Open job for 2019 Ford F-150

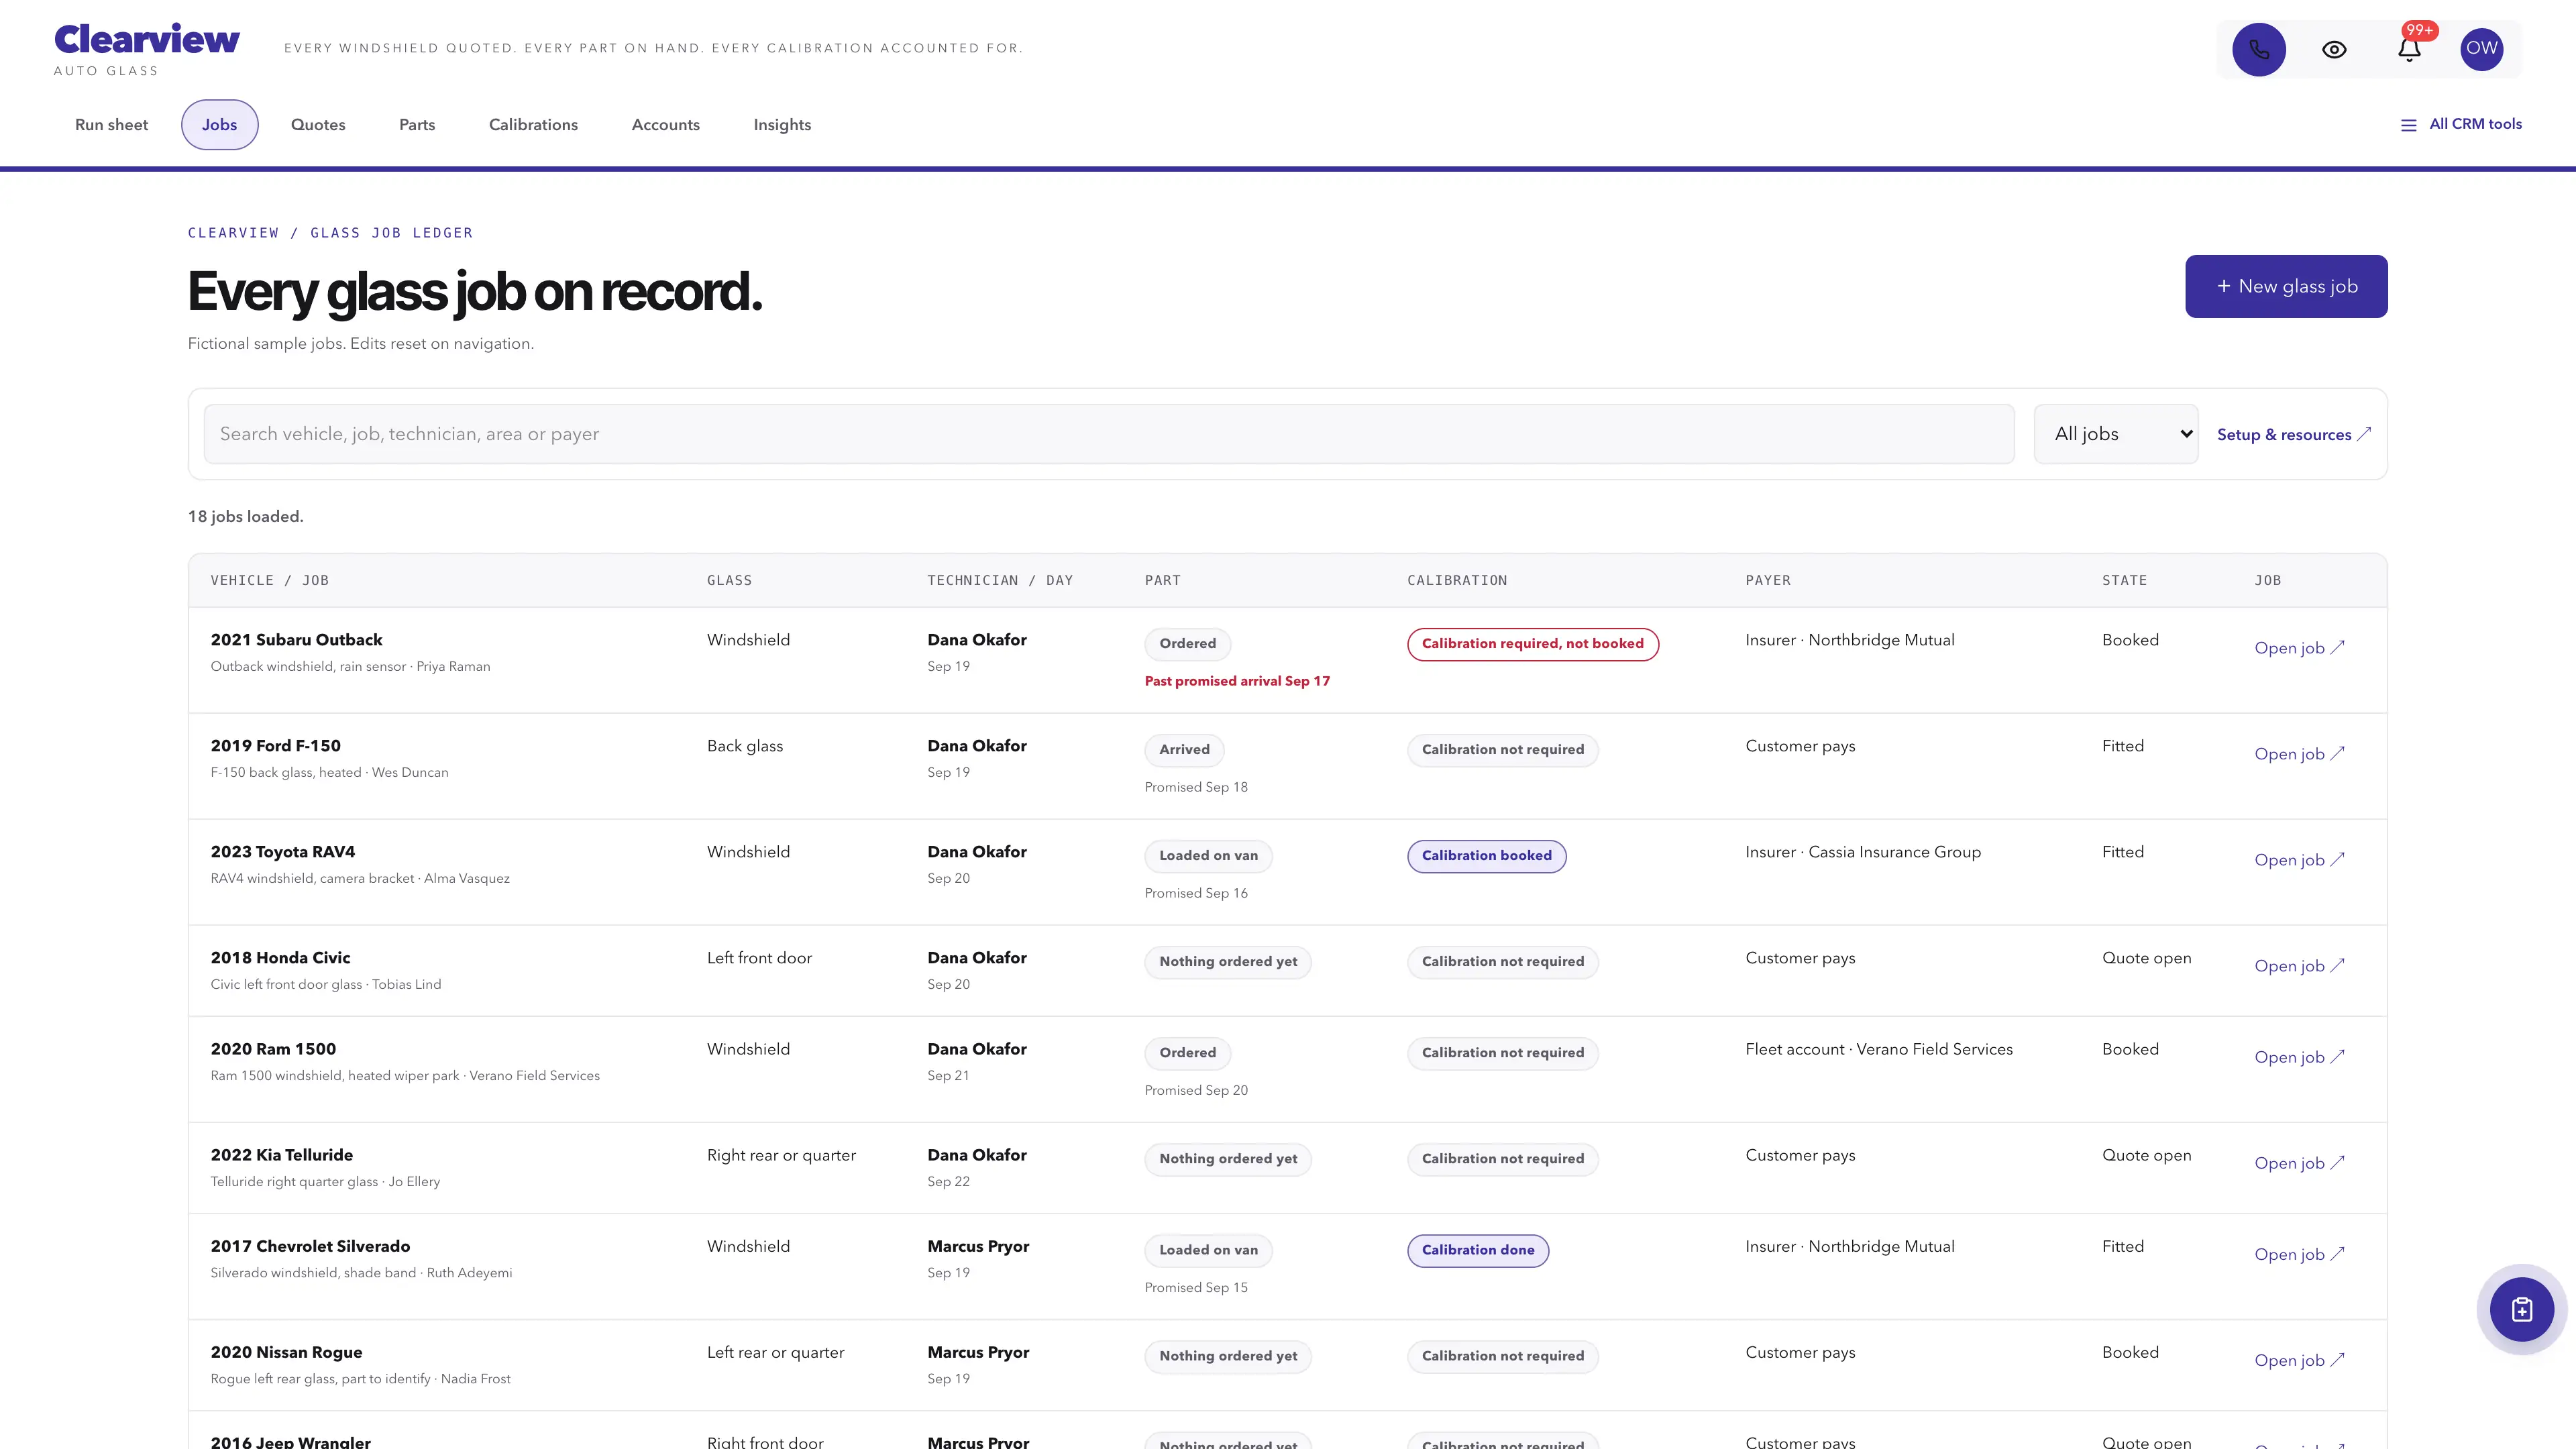click(2299, 754)
